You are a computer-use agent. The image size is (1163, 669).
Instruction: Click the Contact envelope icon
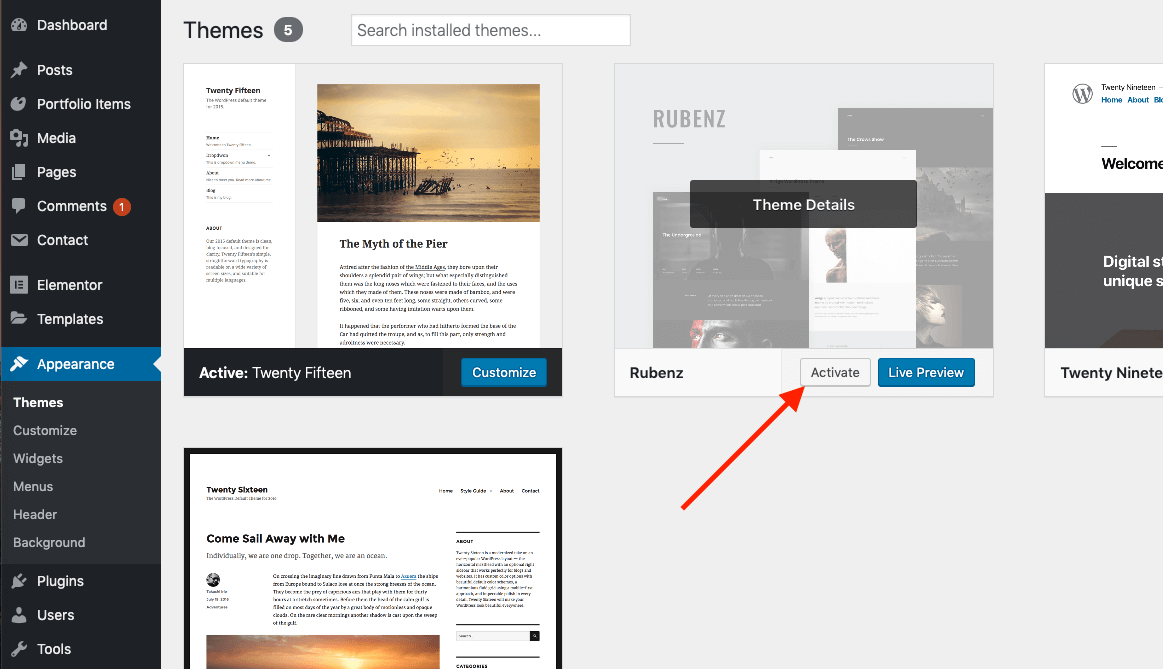coord(19,240)
